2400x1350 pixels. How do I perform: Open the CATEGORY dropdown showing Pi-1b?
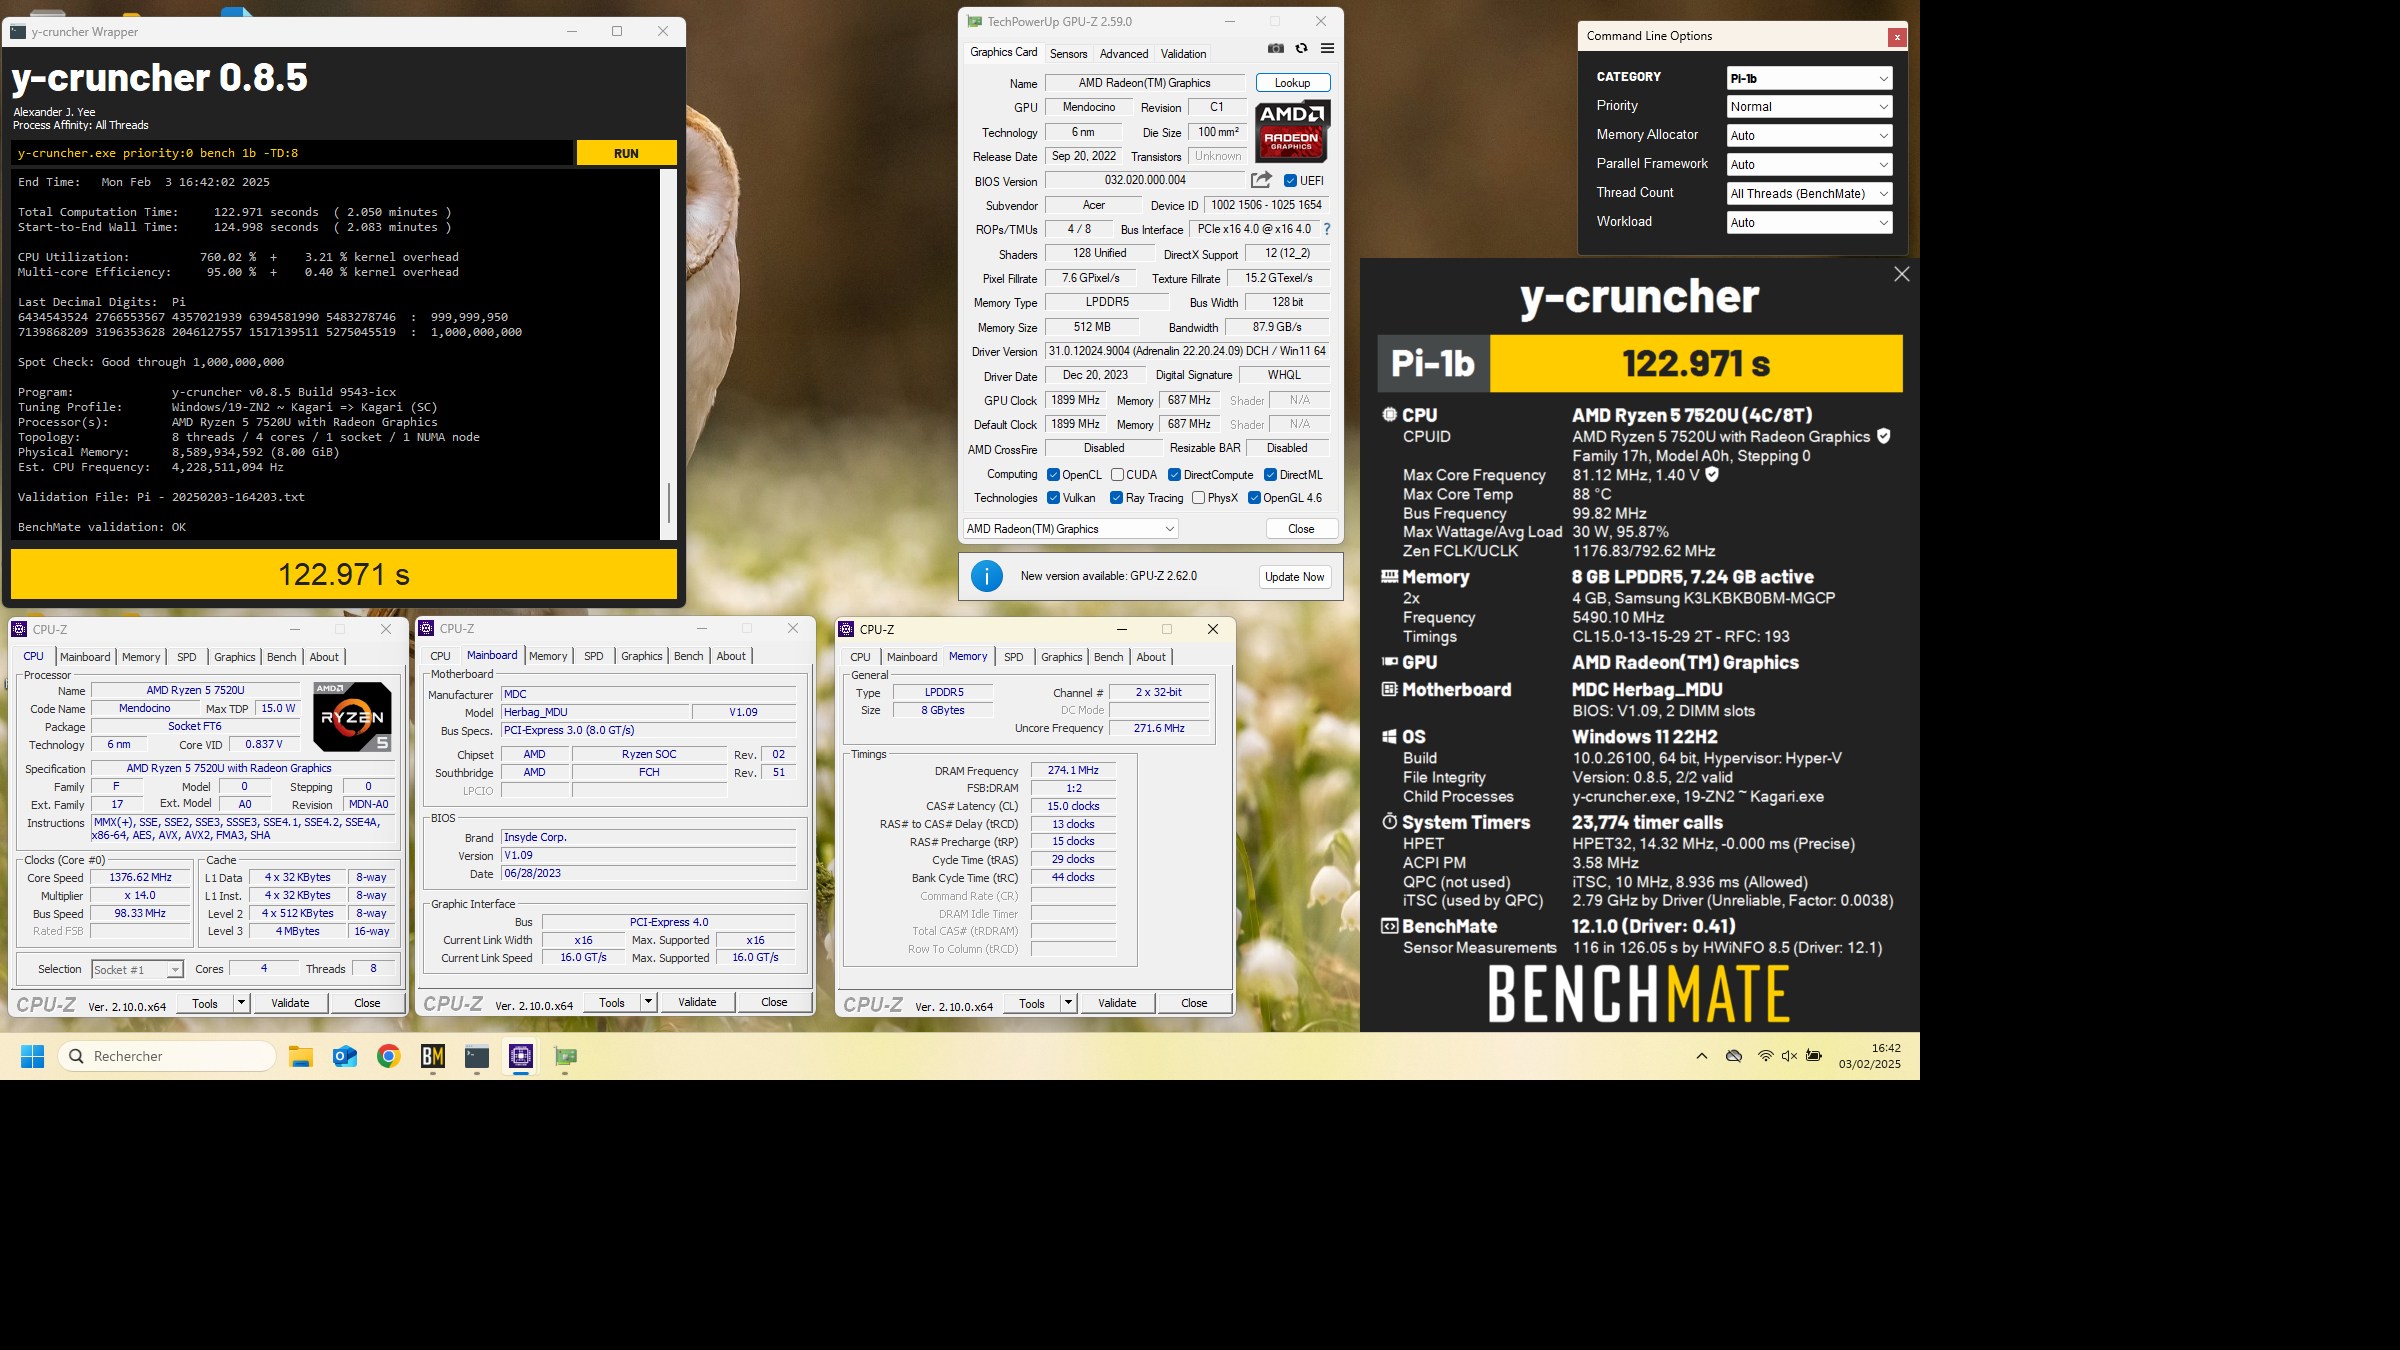[x=1809, y=78]
